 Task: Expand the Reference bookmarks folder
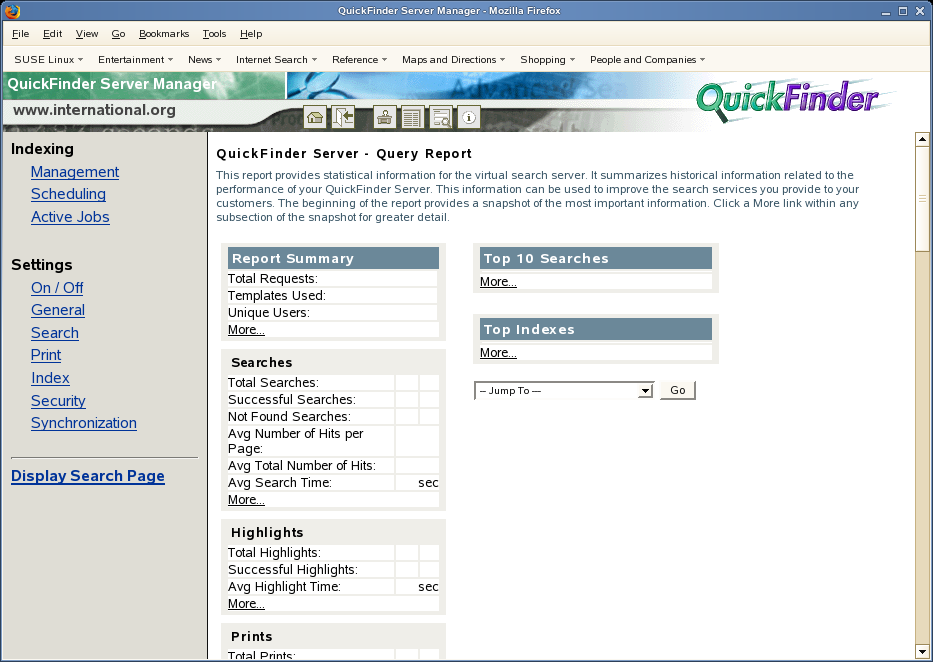359,59
